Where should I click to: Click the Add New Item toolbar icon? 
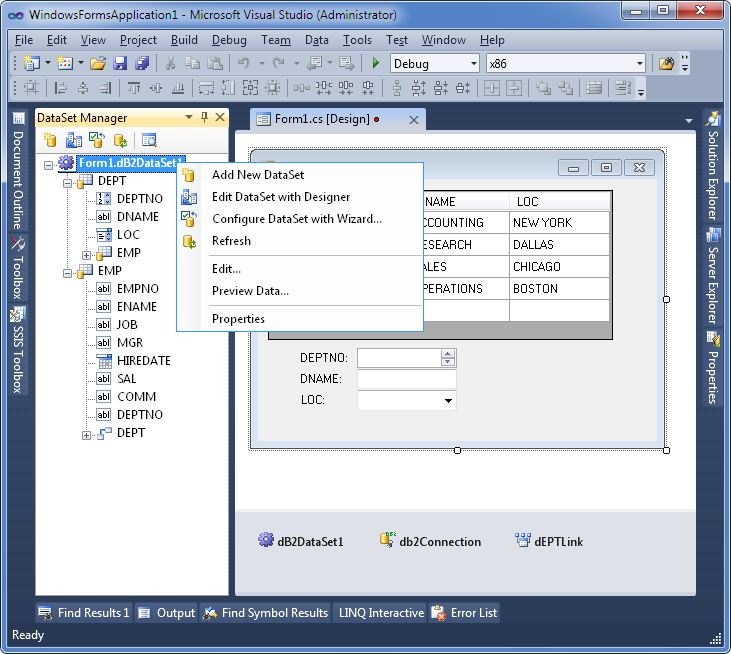coord(65,63)
